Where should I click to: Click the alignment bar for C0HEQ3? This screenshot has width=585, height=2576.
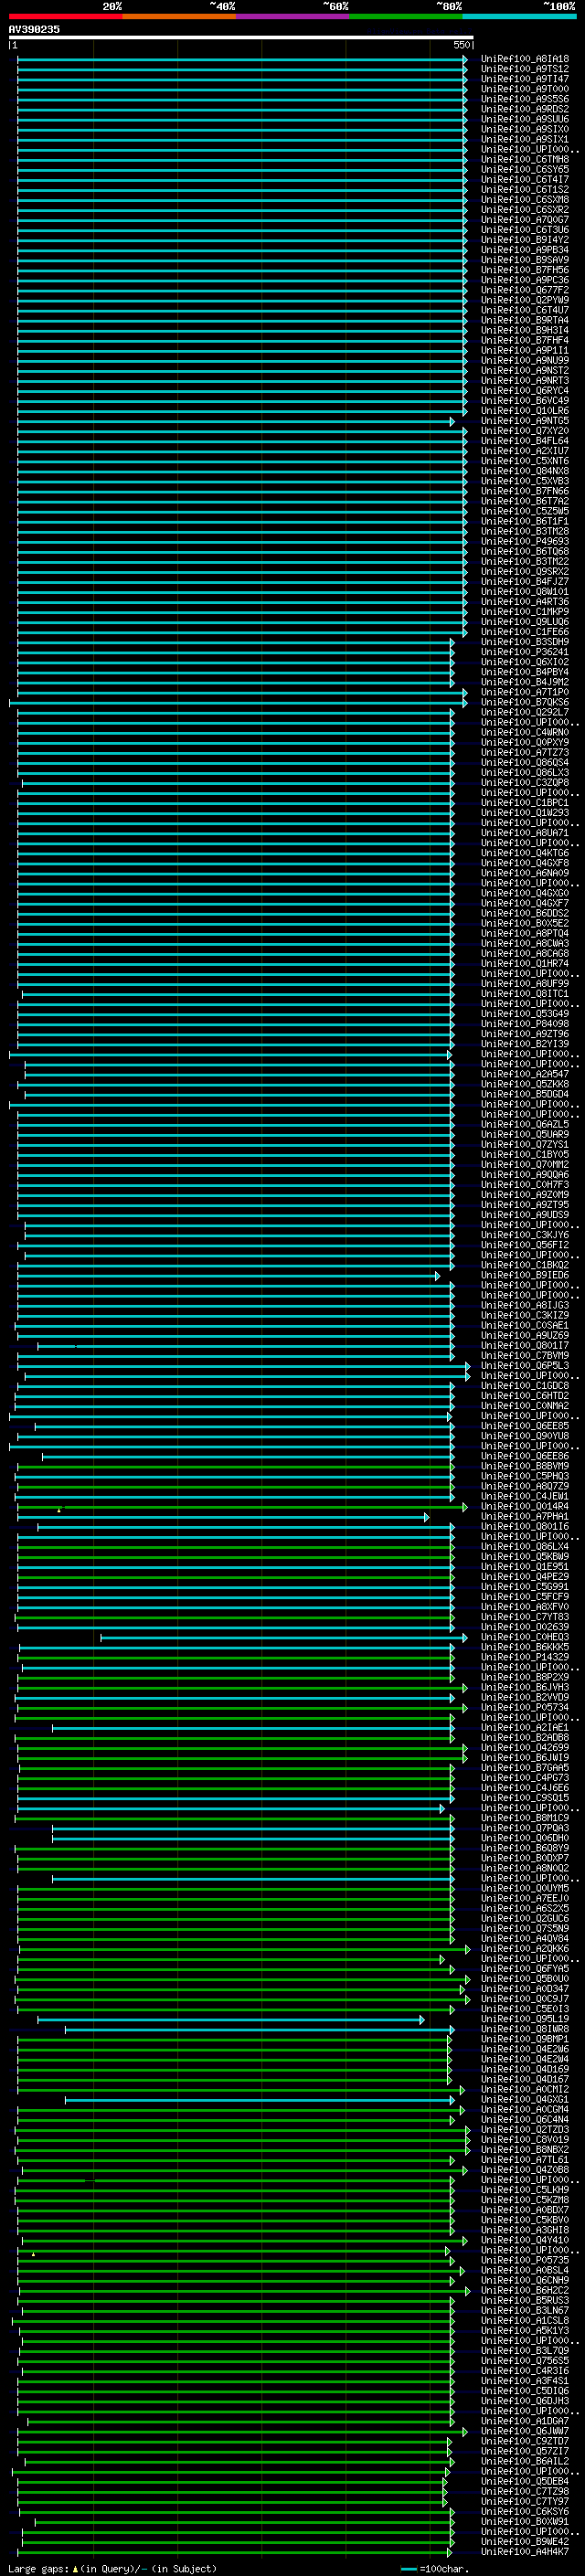[283, 1638]
